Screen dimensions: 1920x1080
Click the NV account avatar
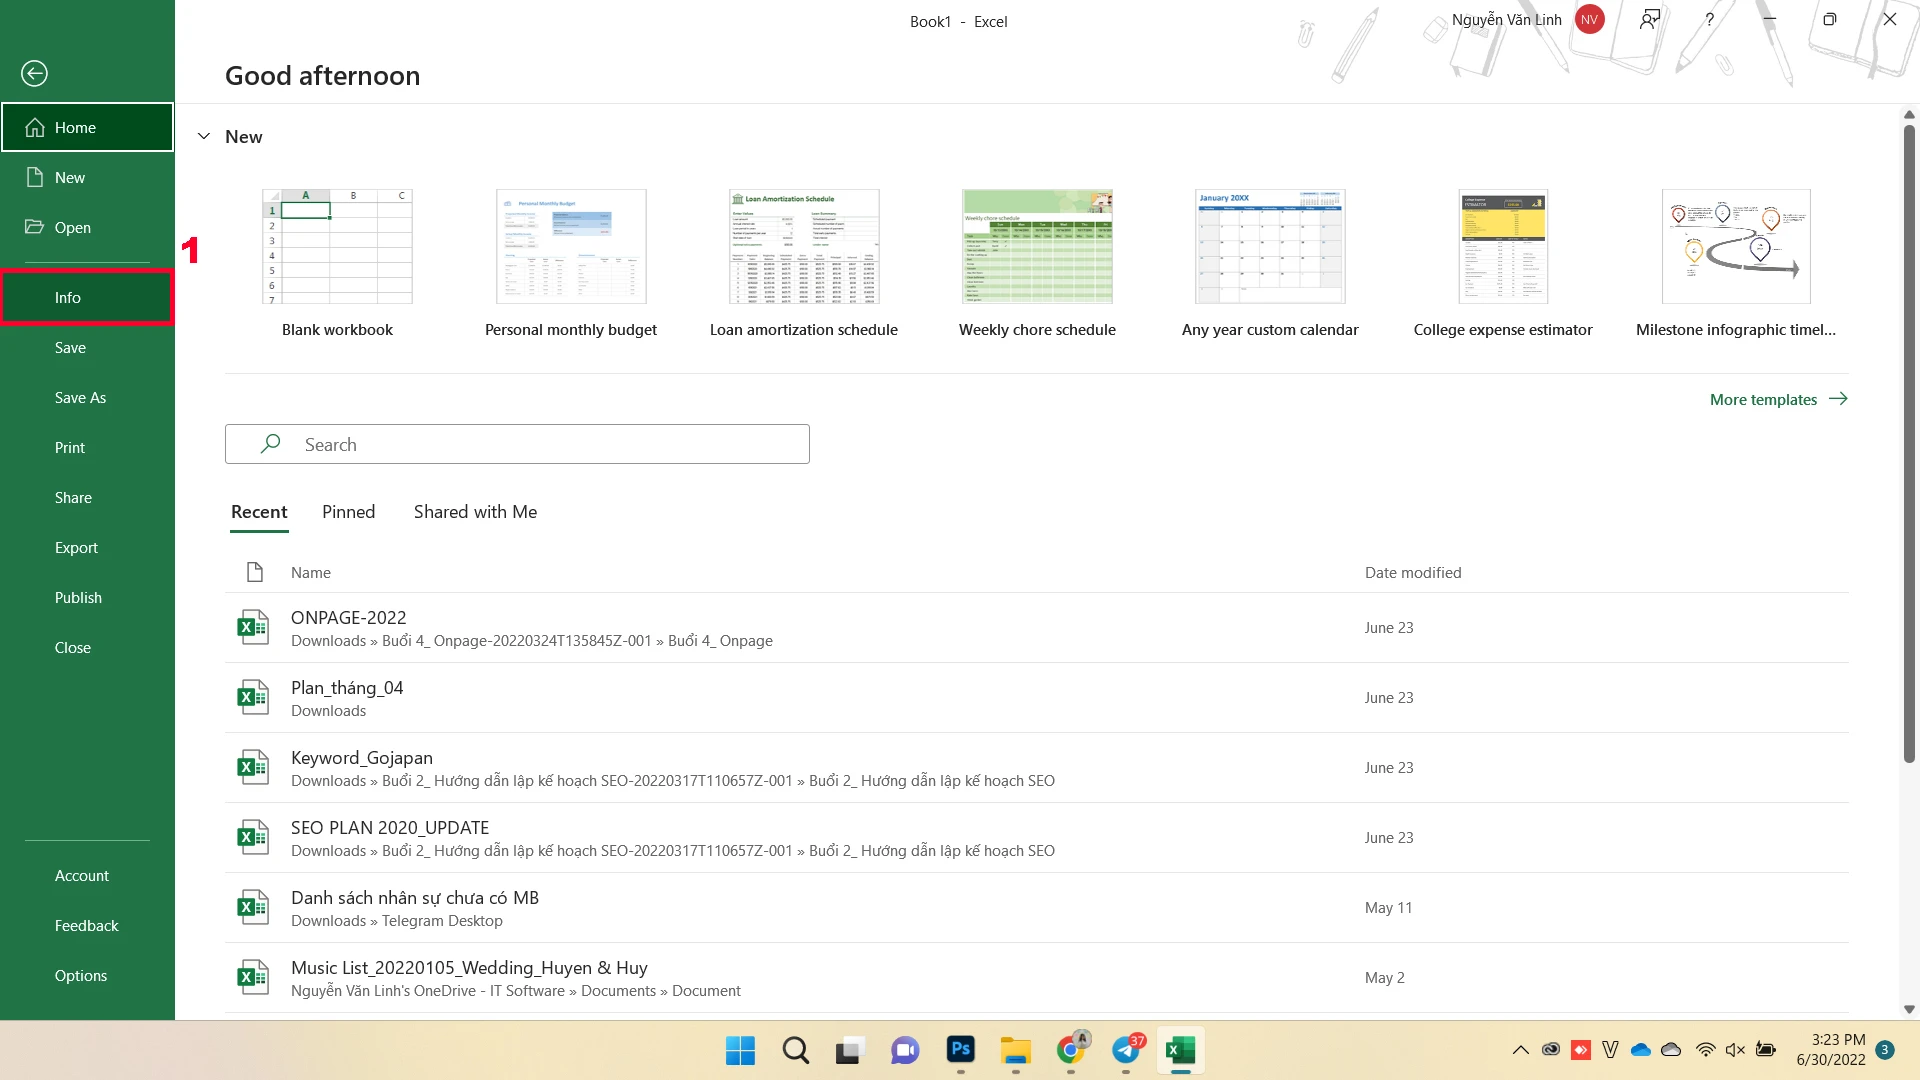1589,19
